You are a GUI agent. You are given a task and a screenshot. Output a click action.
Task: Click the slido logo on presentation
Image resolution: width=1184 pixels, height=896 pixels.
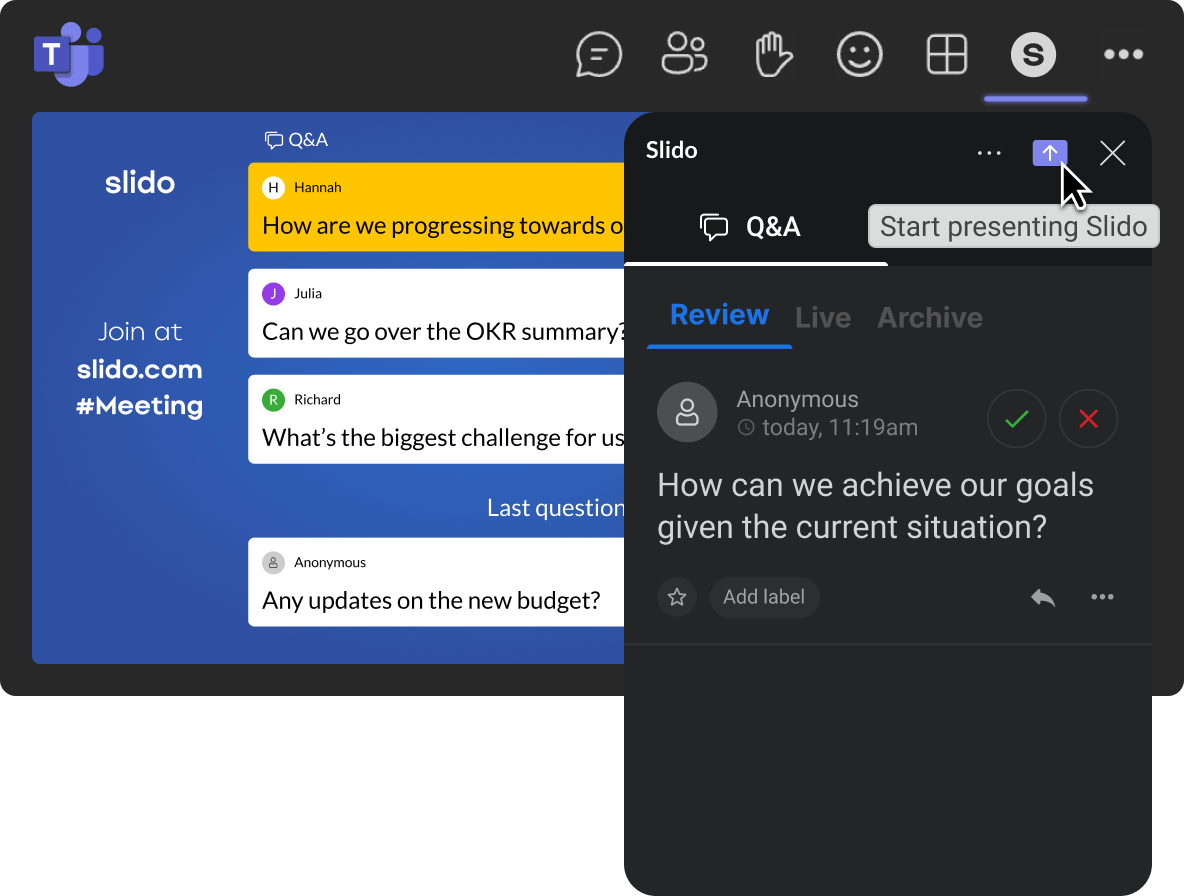[140, 182]
